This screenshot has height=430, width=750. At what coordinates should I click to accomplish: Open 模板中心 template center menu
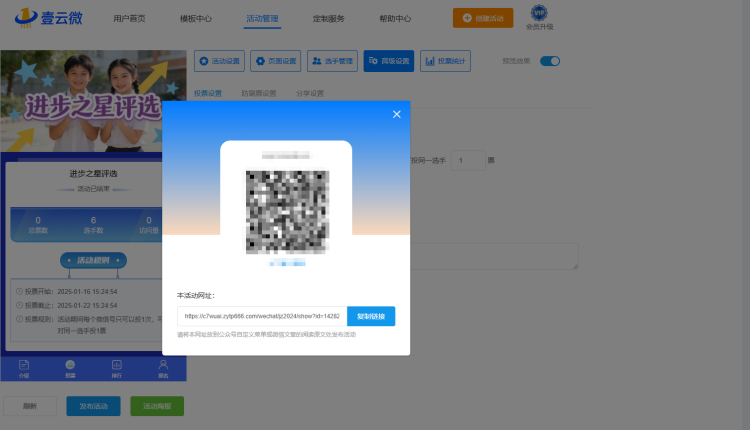coord(196,19)
